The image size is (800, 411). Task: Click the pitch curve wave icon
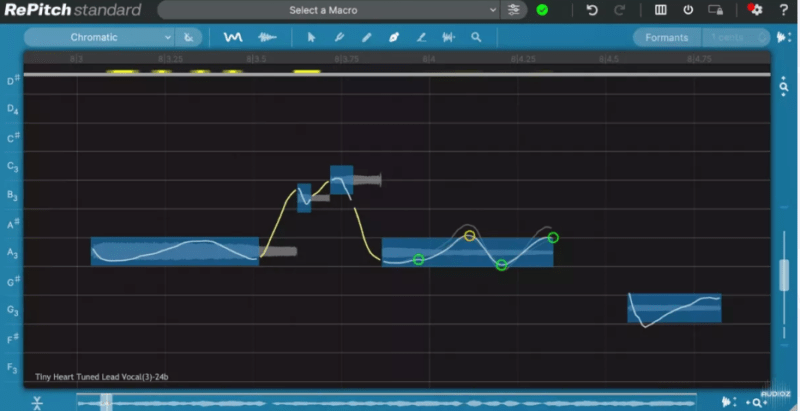coord(233,37)
